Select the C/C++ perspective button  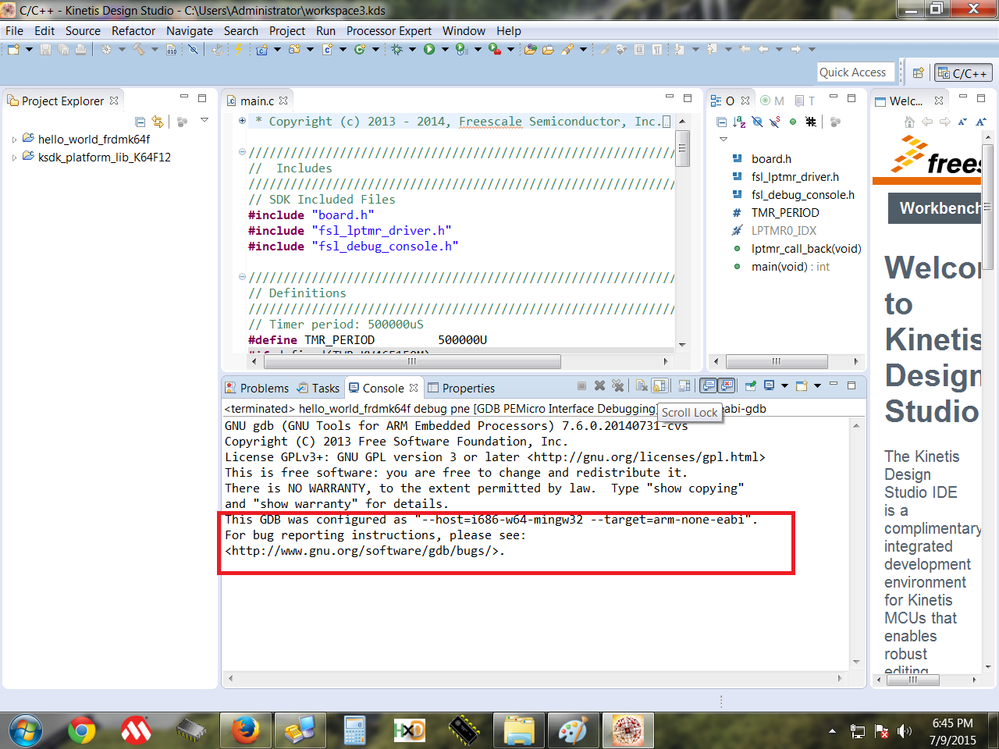961,73
